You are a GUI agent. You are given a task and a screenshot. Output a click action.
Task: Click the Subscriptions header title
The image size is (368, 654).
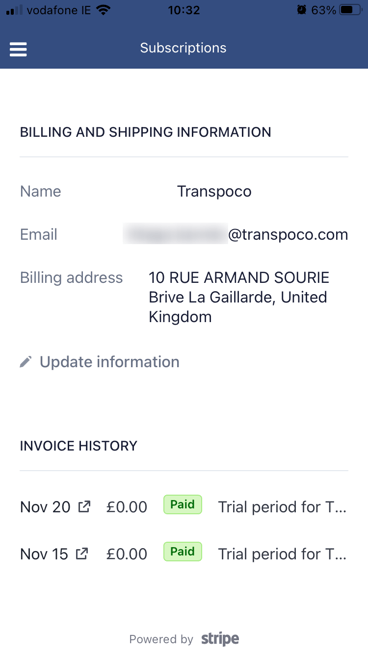pos(183,48)
